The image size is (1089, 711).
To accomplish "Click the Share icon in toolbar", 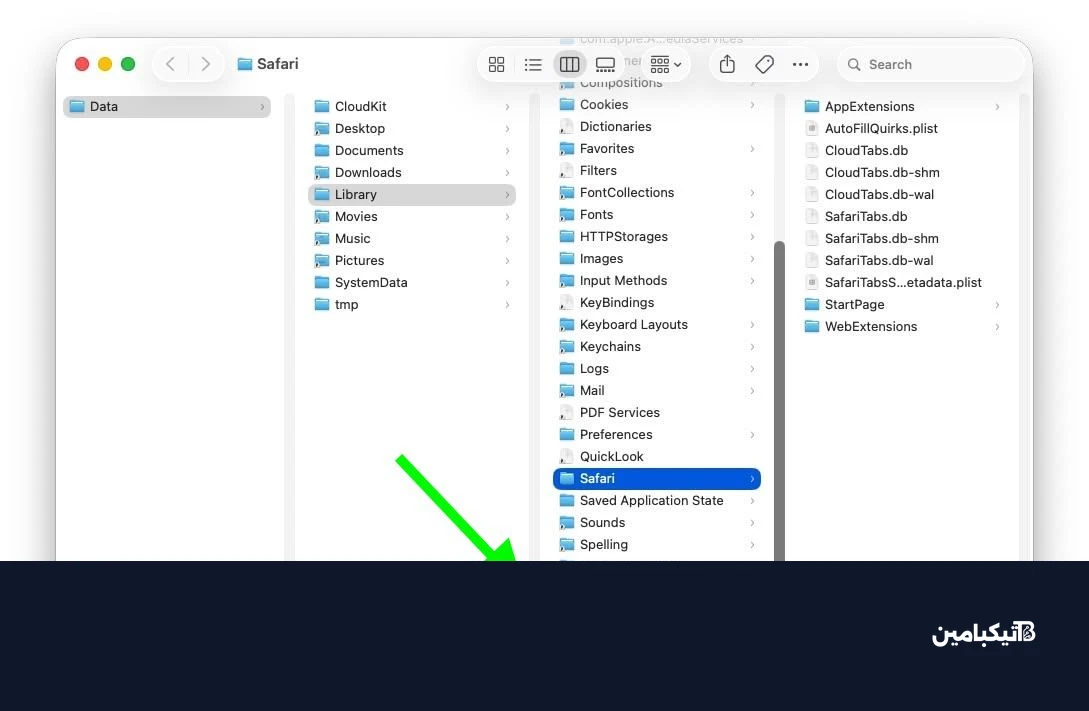I will [x=727, y=65].
